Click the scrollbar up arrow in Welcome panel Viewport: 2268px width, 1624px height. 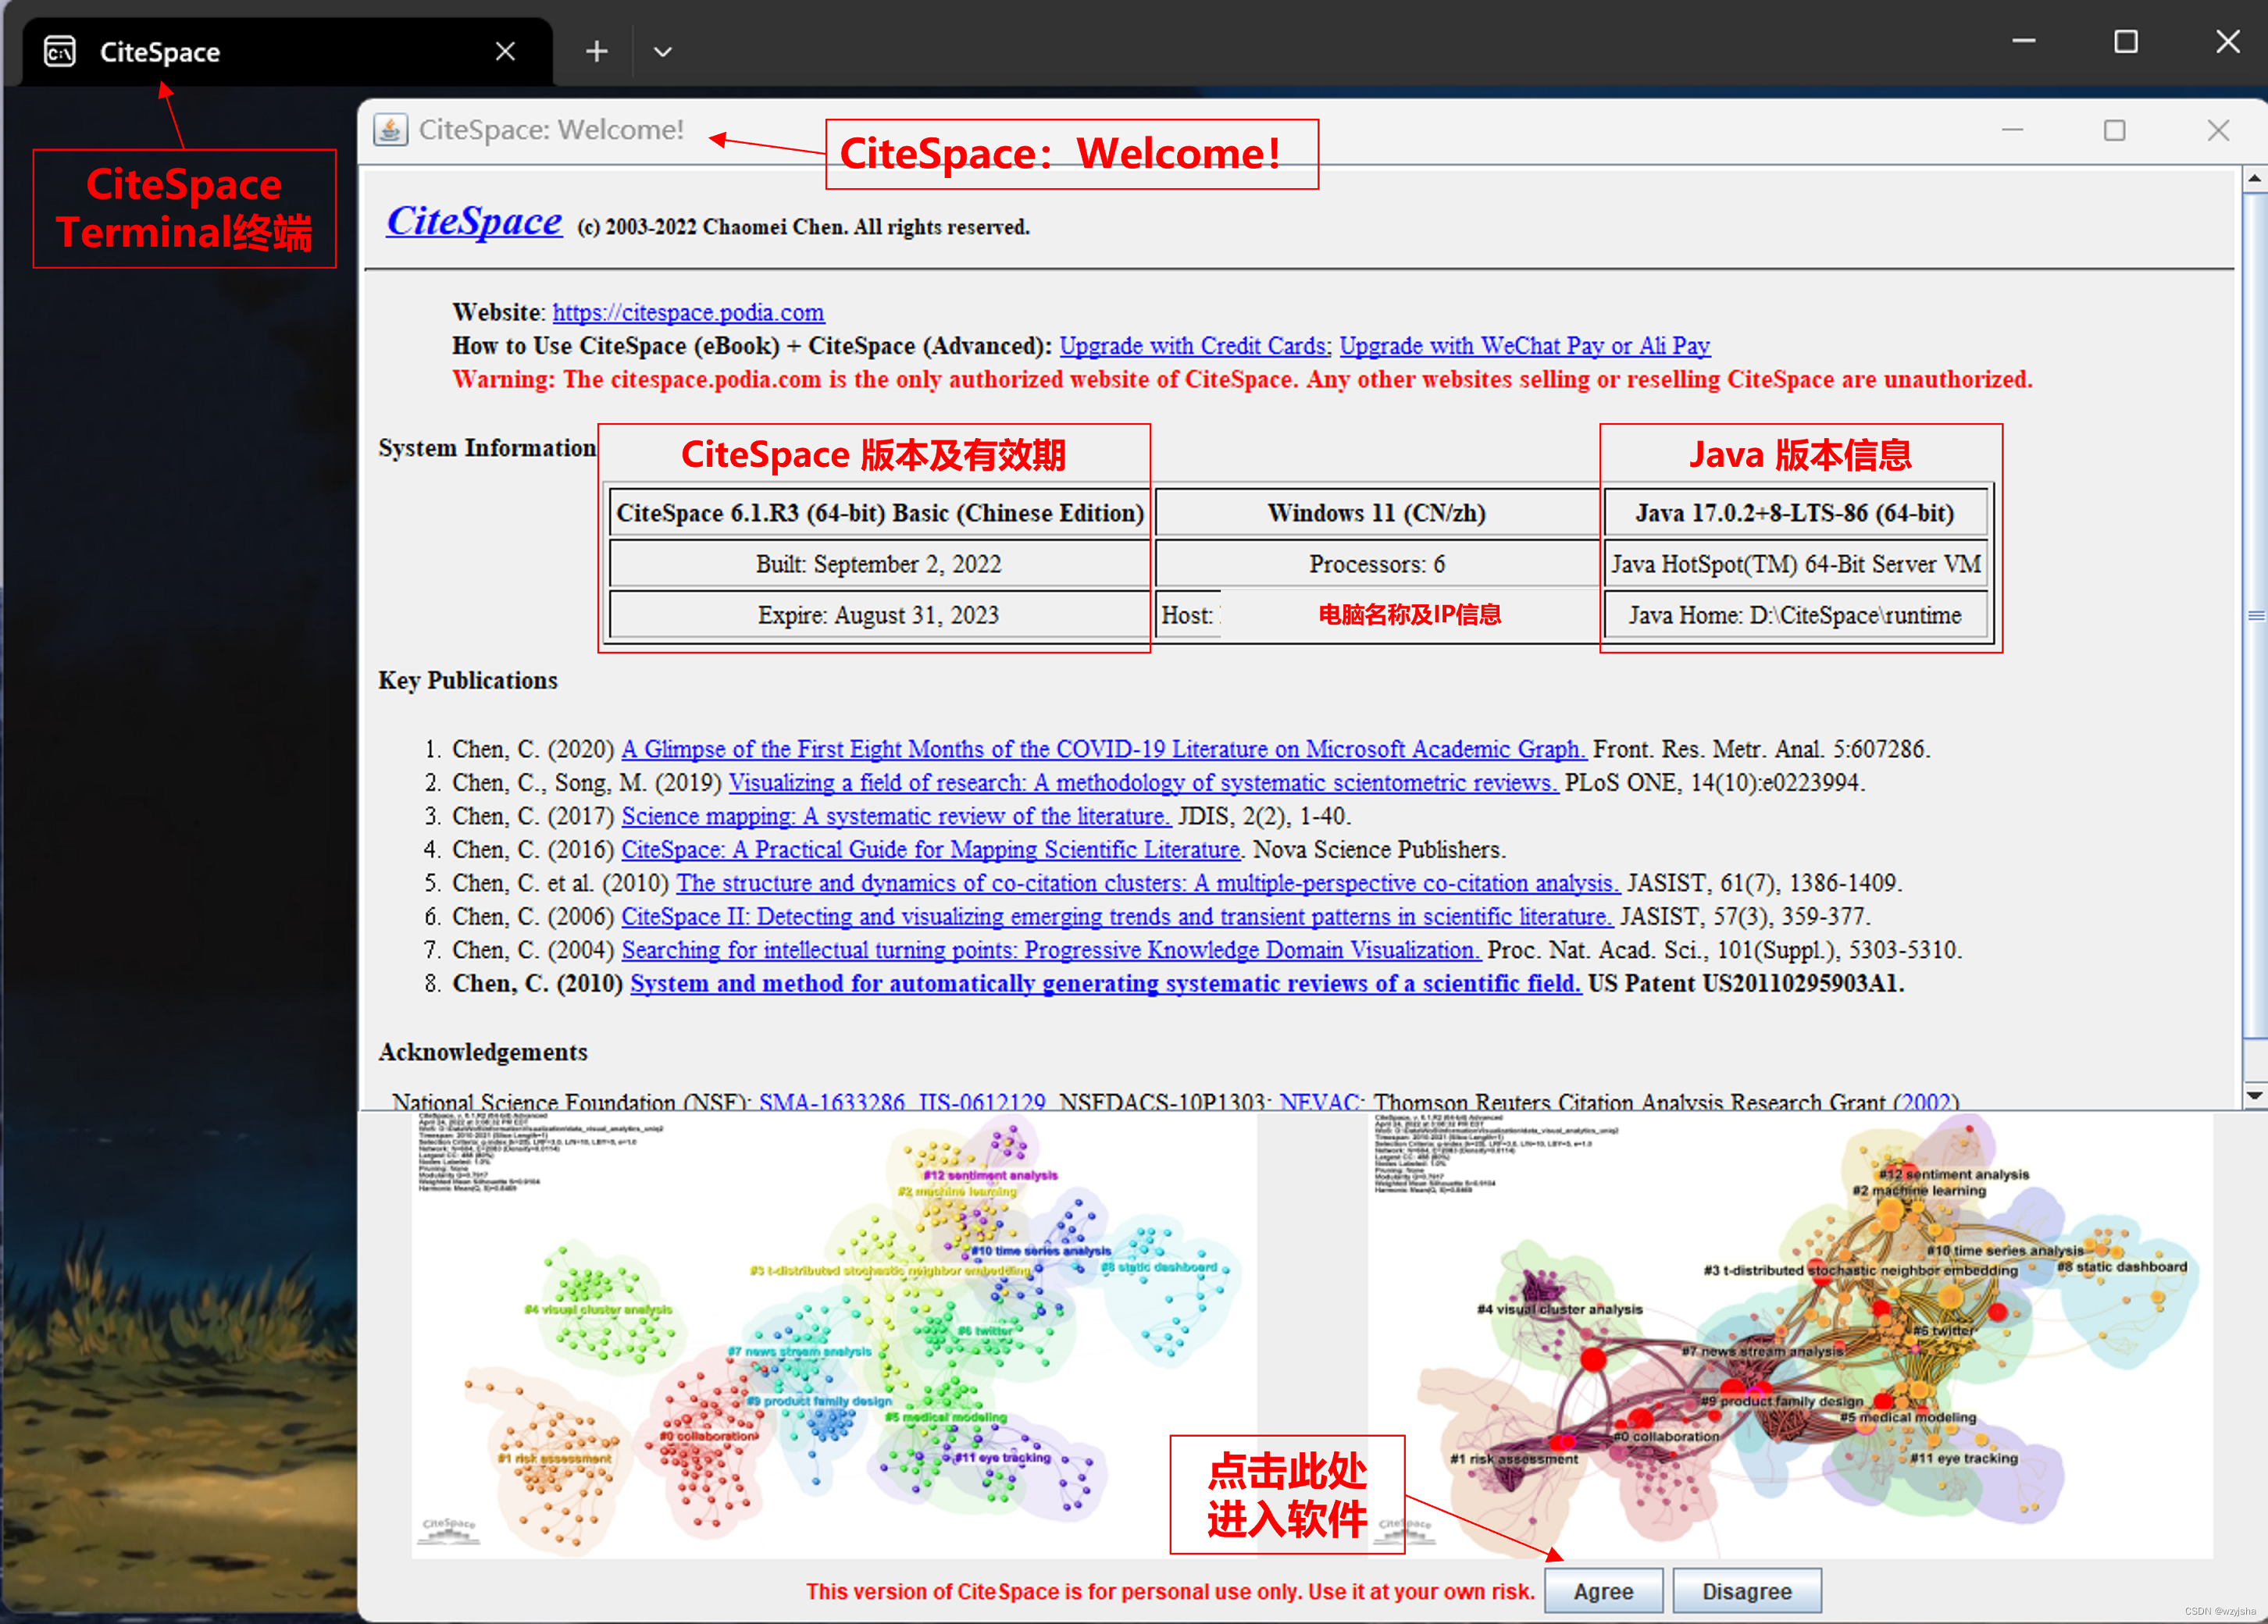tap(2254, 179)
